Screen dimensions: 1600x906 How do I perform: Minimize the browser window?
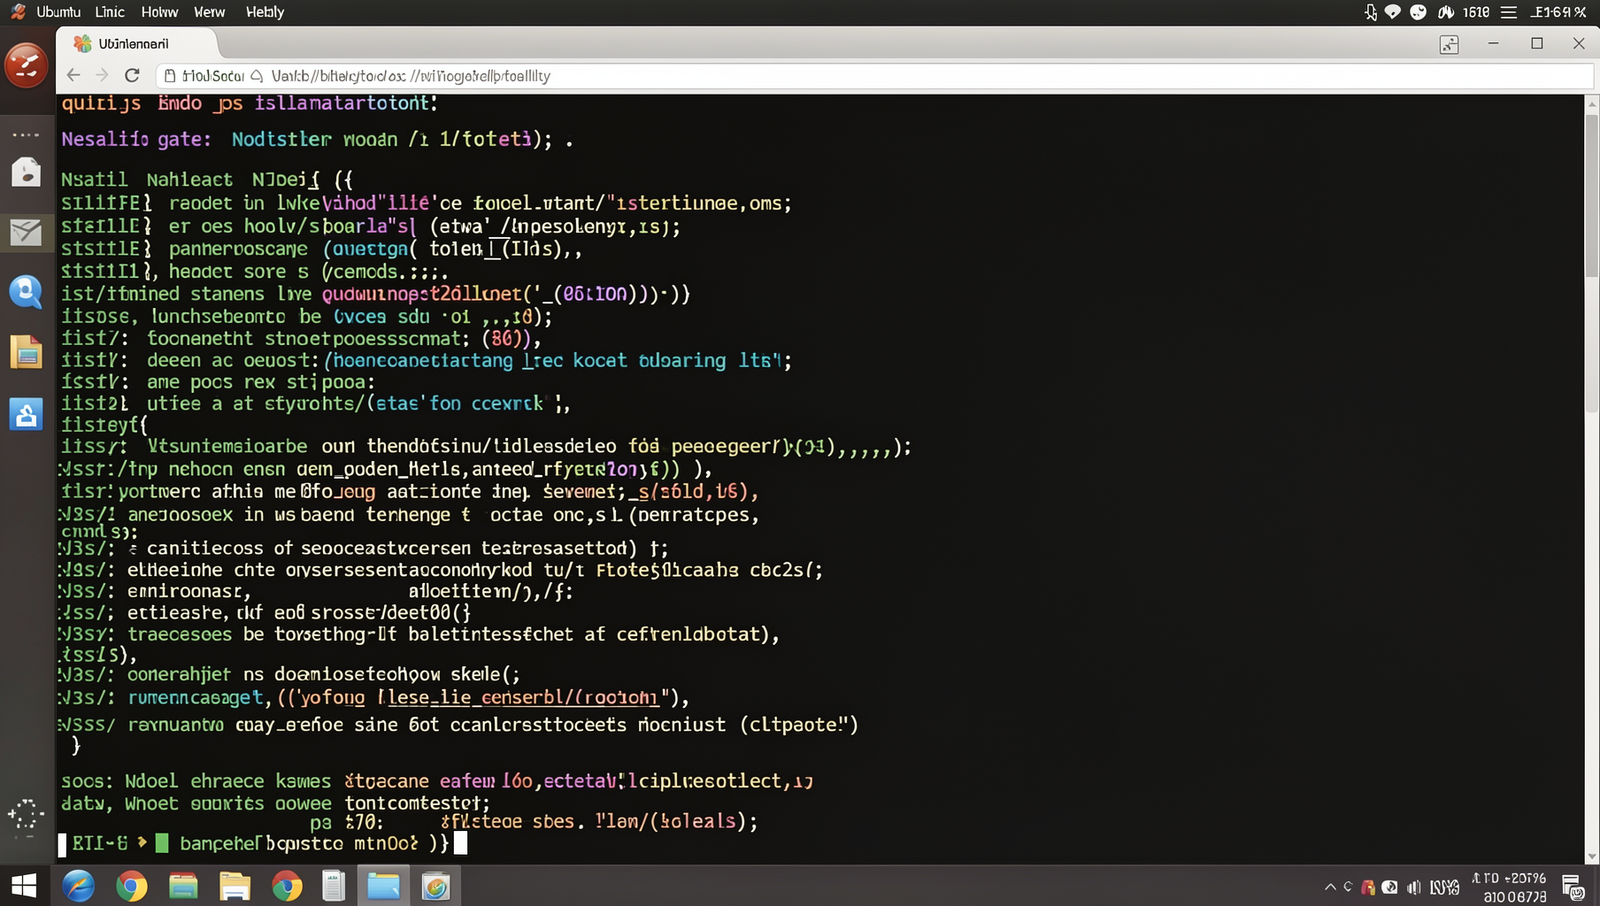point(1493,44)
